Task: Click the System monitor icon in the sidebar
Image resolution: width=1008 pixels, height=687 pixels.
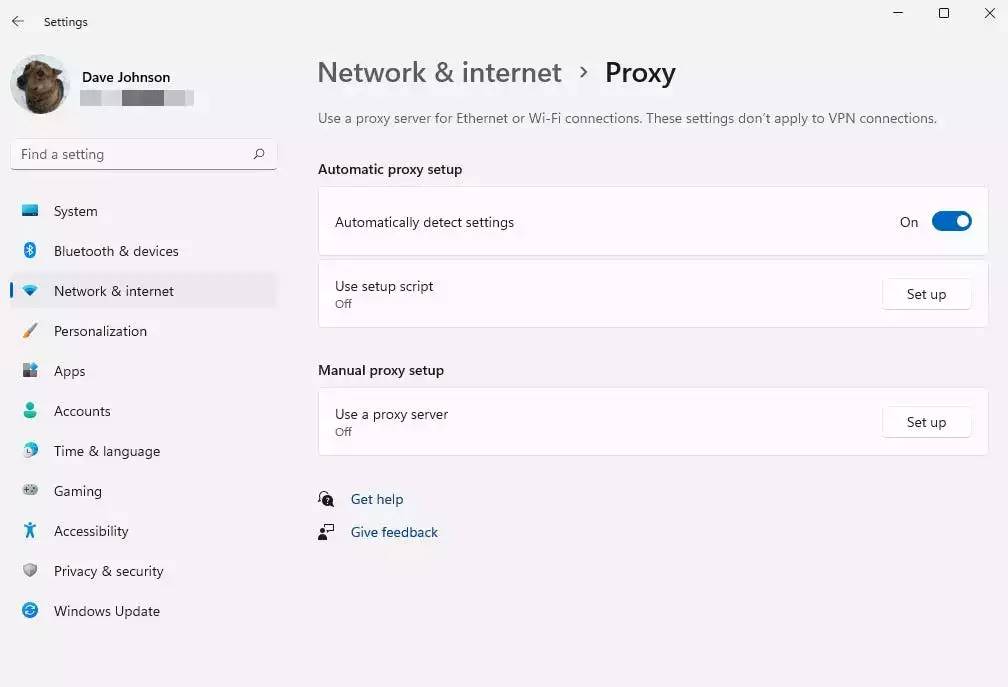Action: coord(30,210)
